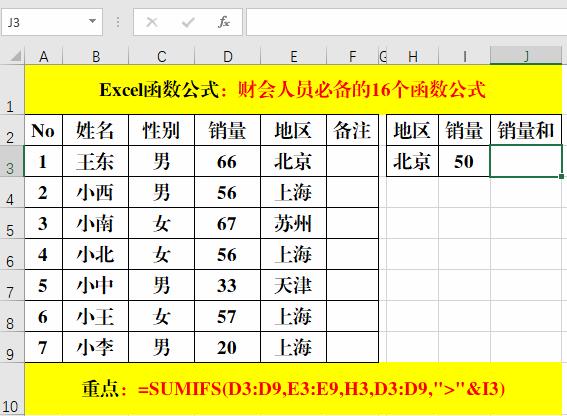Image resolution: width=567 pixels, height=416 pixels.
Task: Select column D header
Action: click(227, 56)
